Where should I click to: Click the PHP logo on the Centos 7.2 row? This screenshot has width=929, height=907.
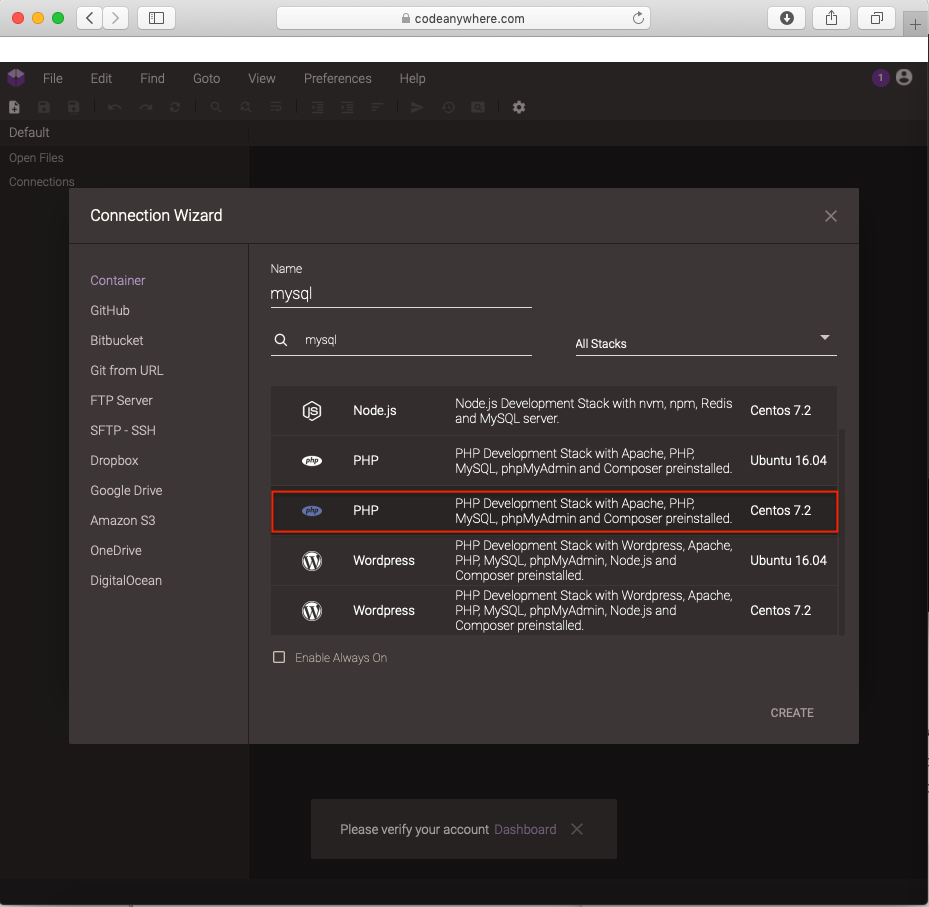(x=312, y=511)
